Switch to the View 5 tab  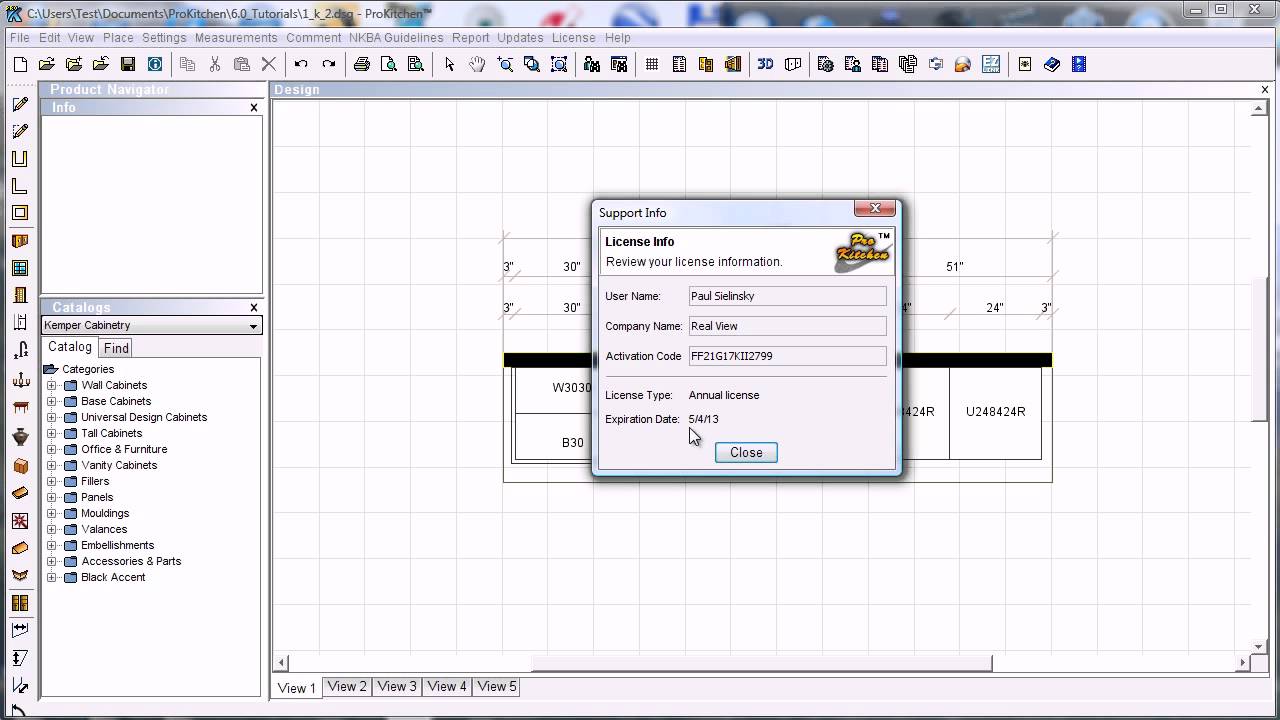[x=497, y=686]
